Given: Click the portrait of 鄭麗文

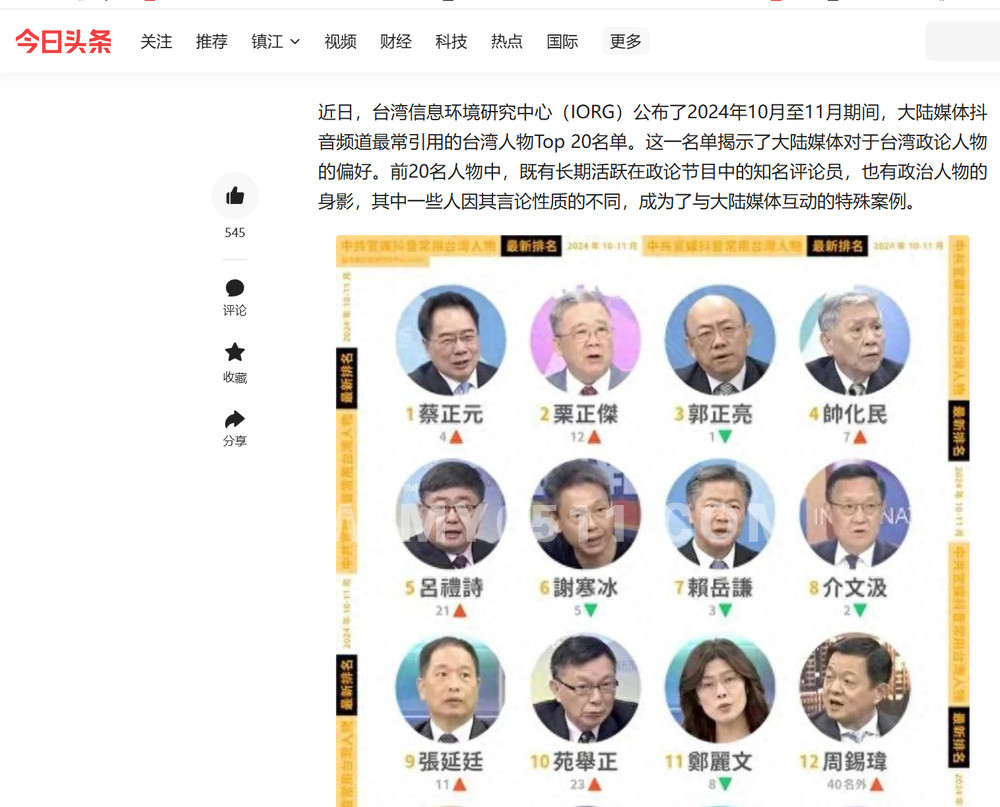Looking at the screenshot, I should [720, 688].
